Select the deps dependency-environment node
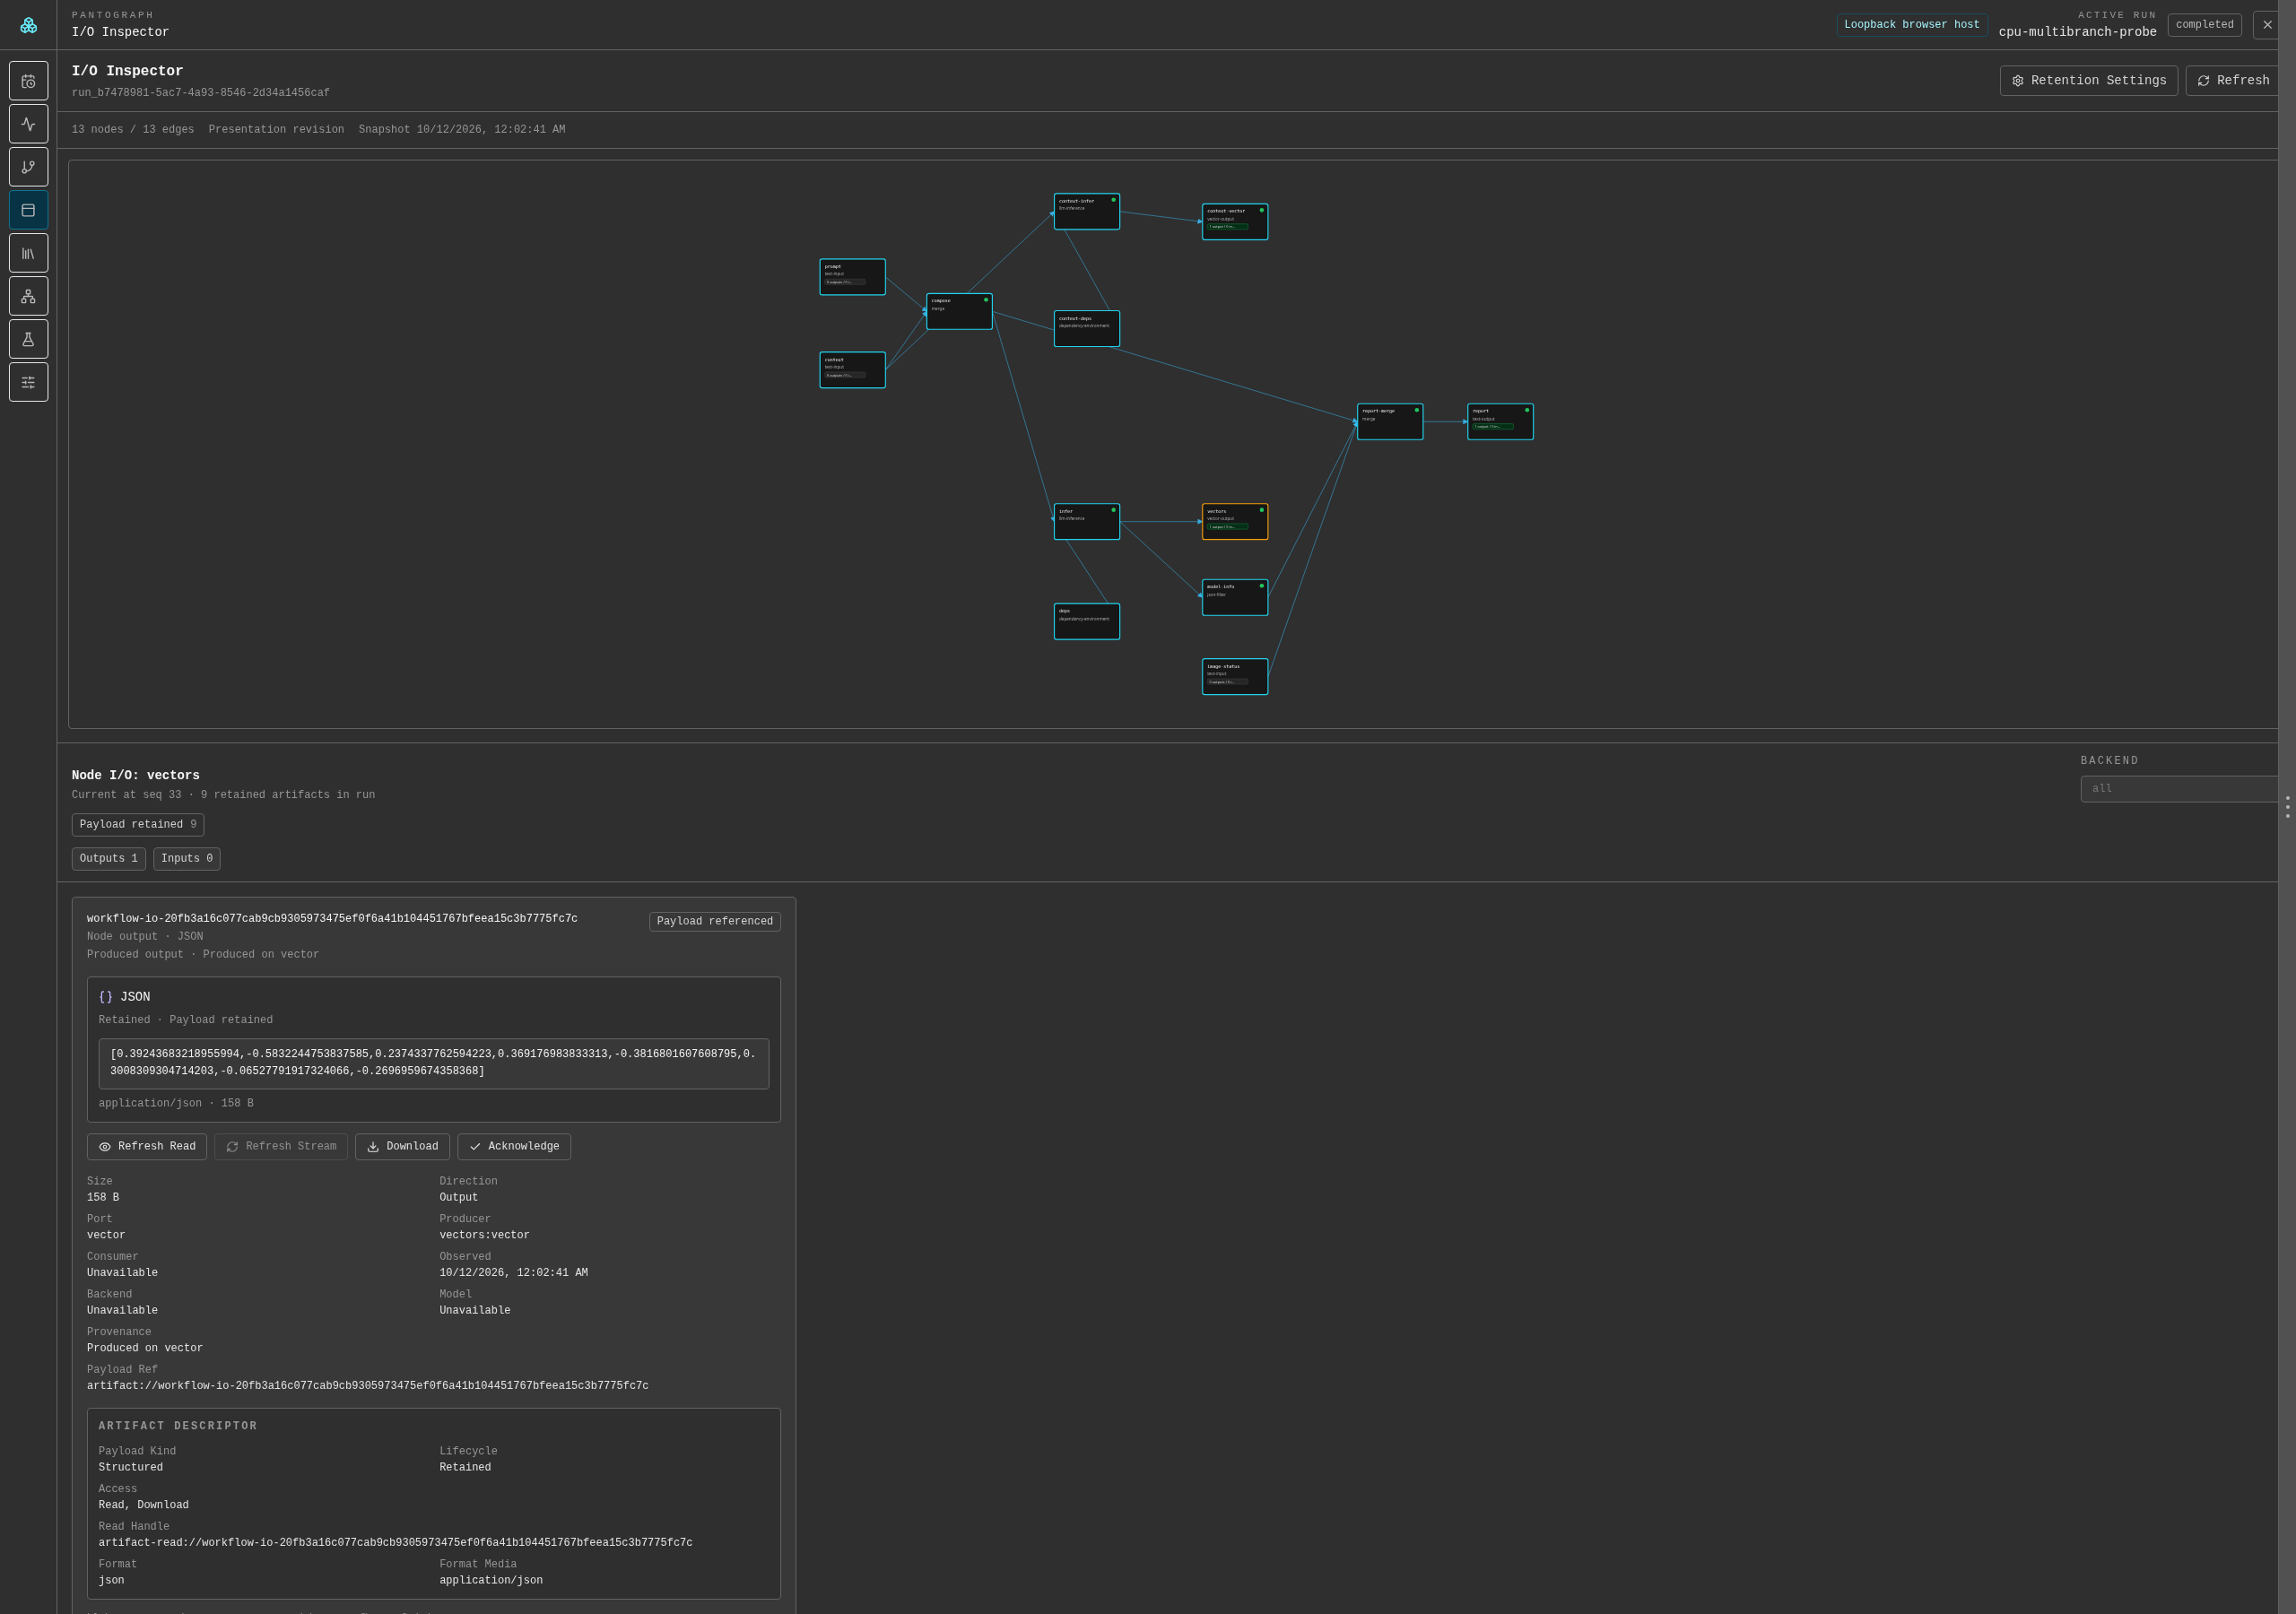 click(x=1087, y=622)
